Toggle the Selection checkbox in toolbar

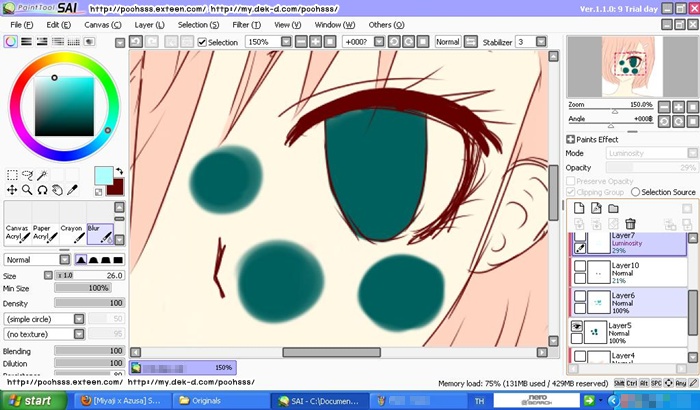(202, 42)
